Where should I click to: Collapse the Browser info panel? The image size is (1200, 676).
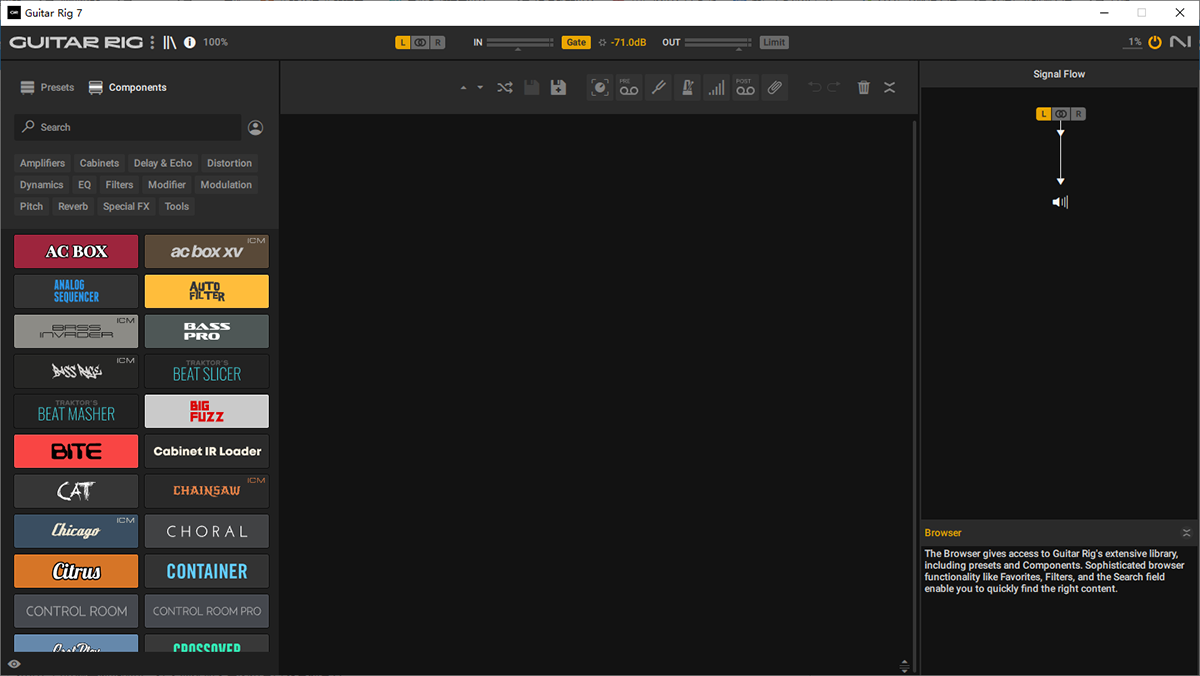[x=1187, y=533]
